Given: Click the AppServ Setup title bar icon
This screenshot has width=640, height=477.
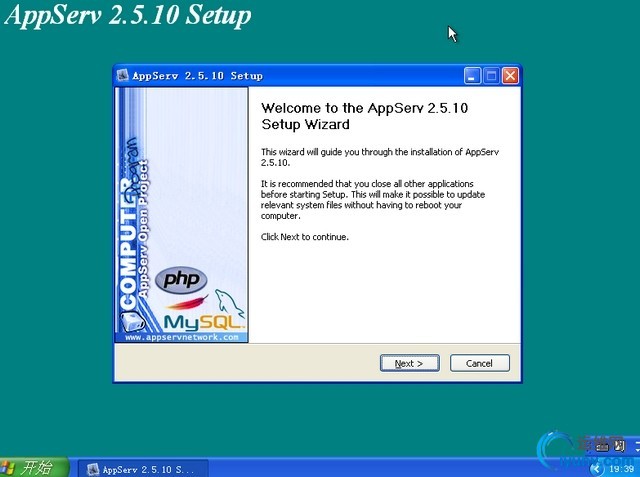Looking at the screenshot, I should [122, 75].
